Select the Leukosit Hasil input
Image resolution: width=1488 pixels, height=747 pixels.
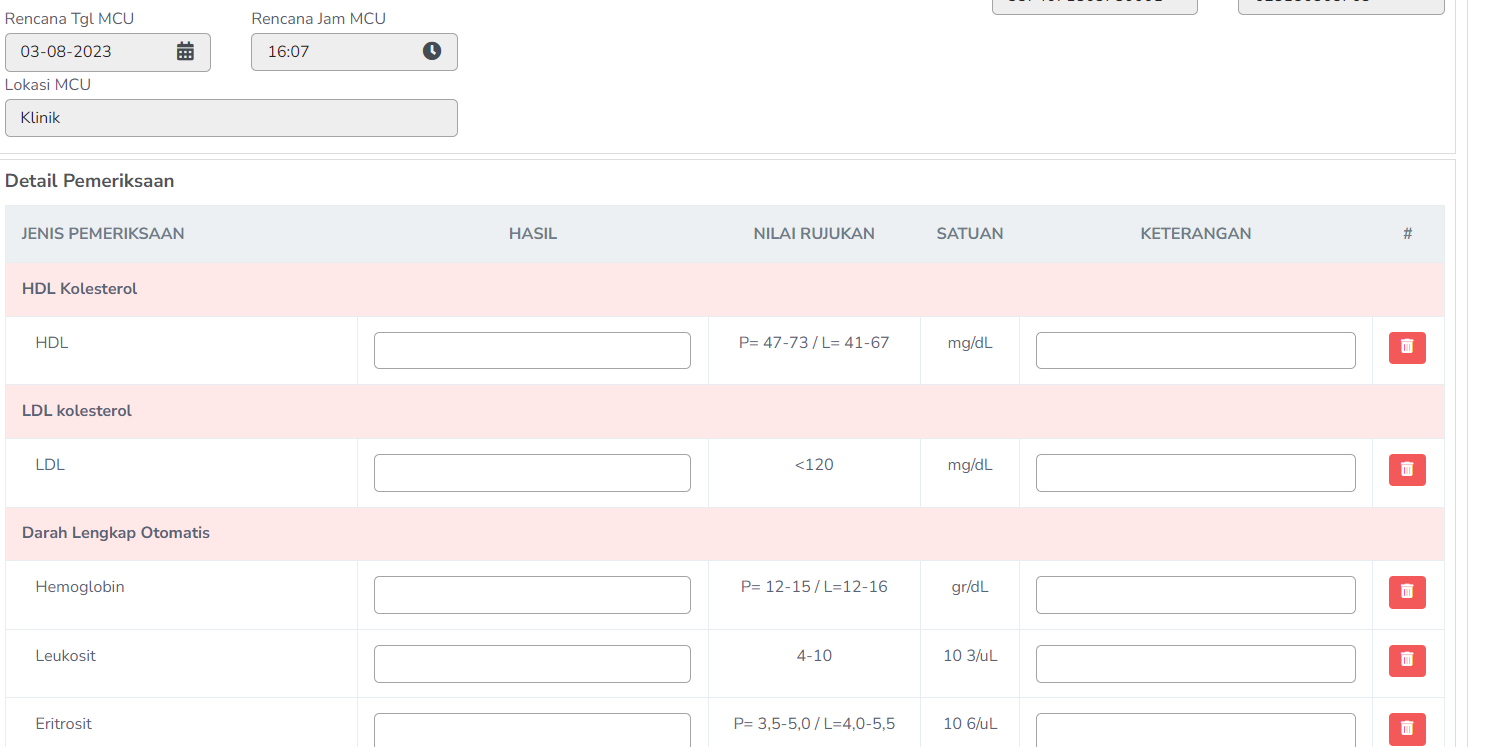tap(532, 664)
